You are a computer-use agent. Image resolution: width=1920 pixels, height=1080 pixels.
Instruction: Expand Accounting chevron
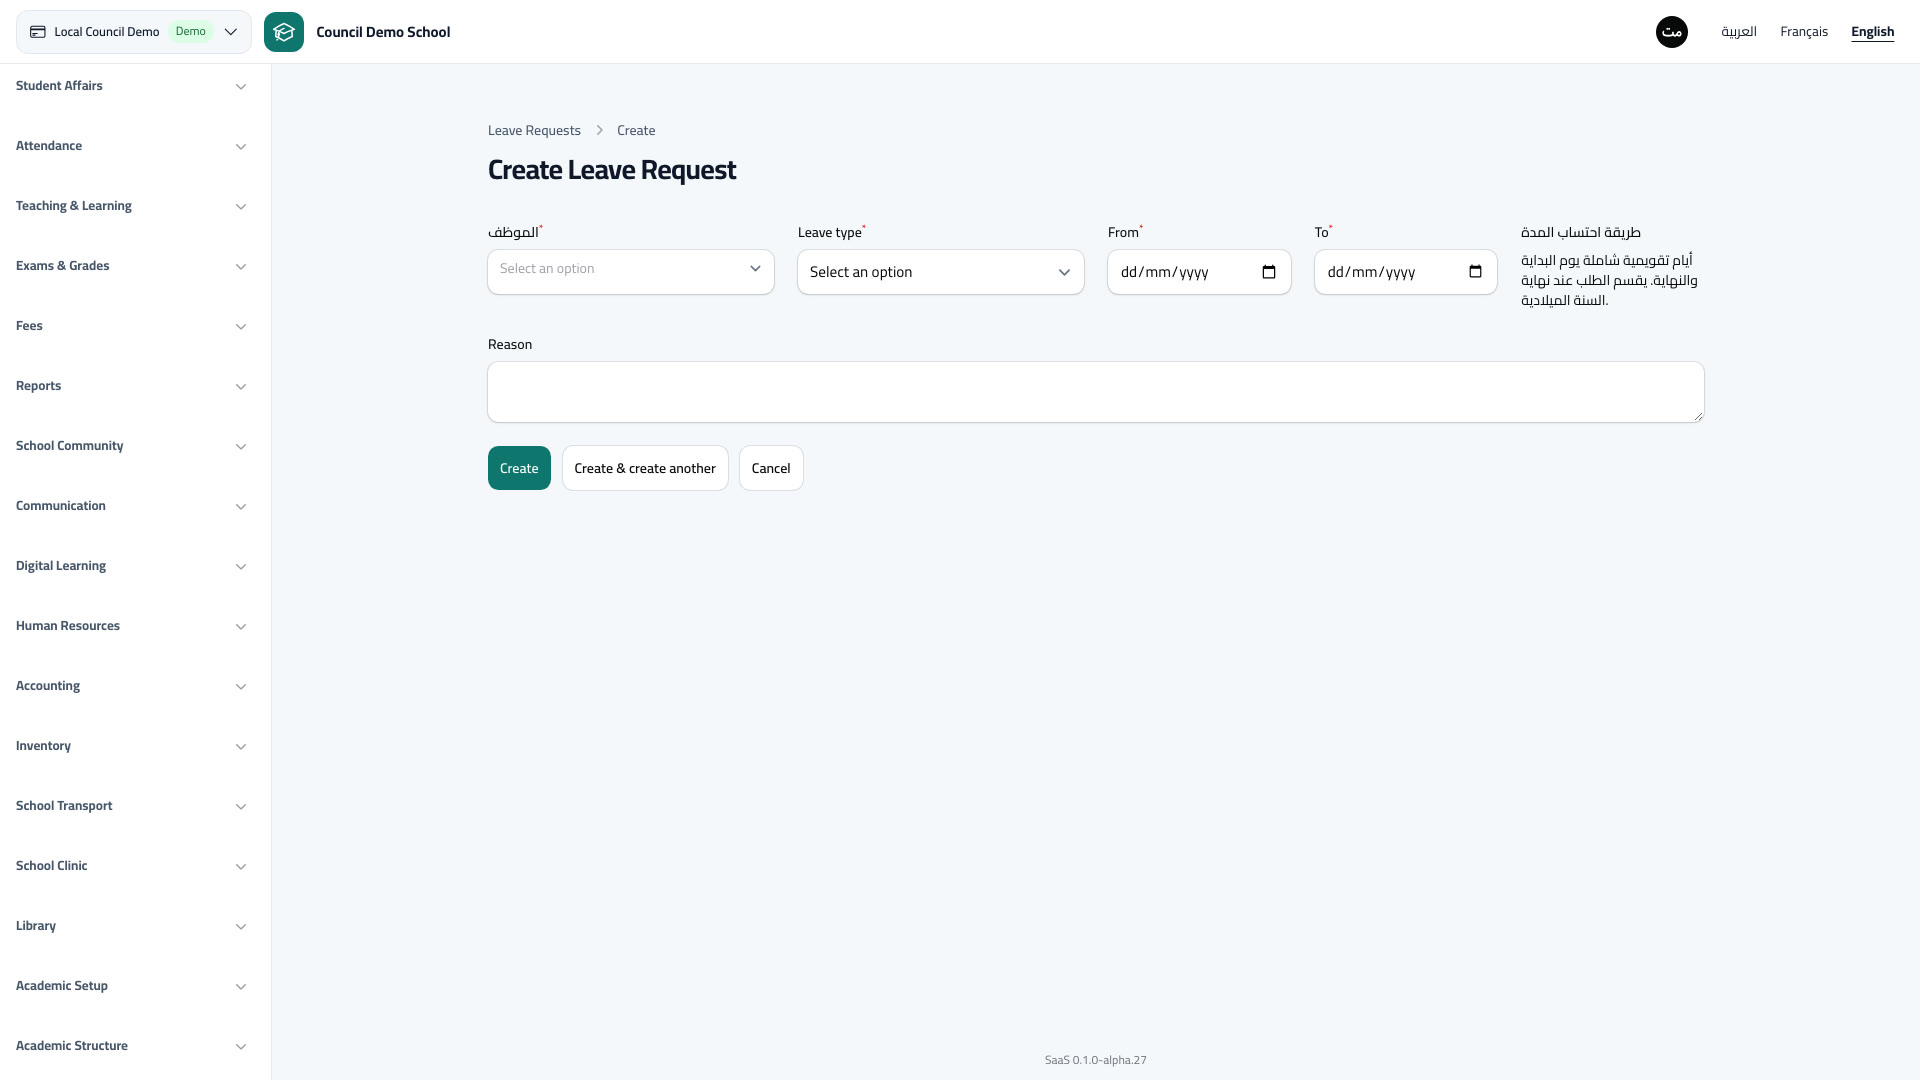pos(241,687)
